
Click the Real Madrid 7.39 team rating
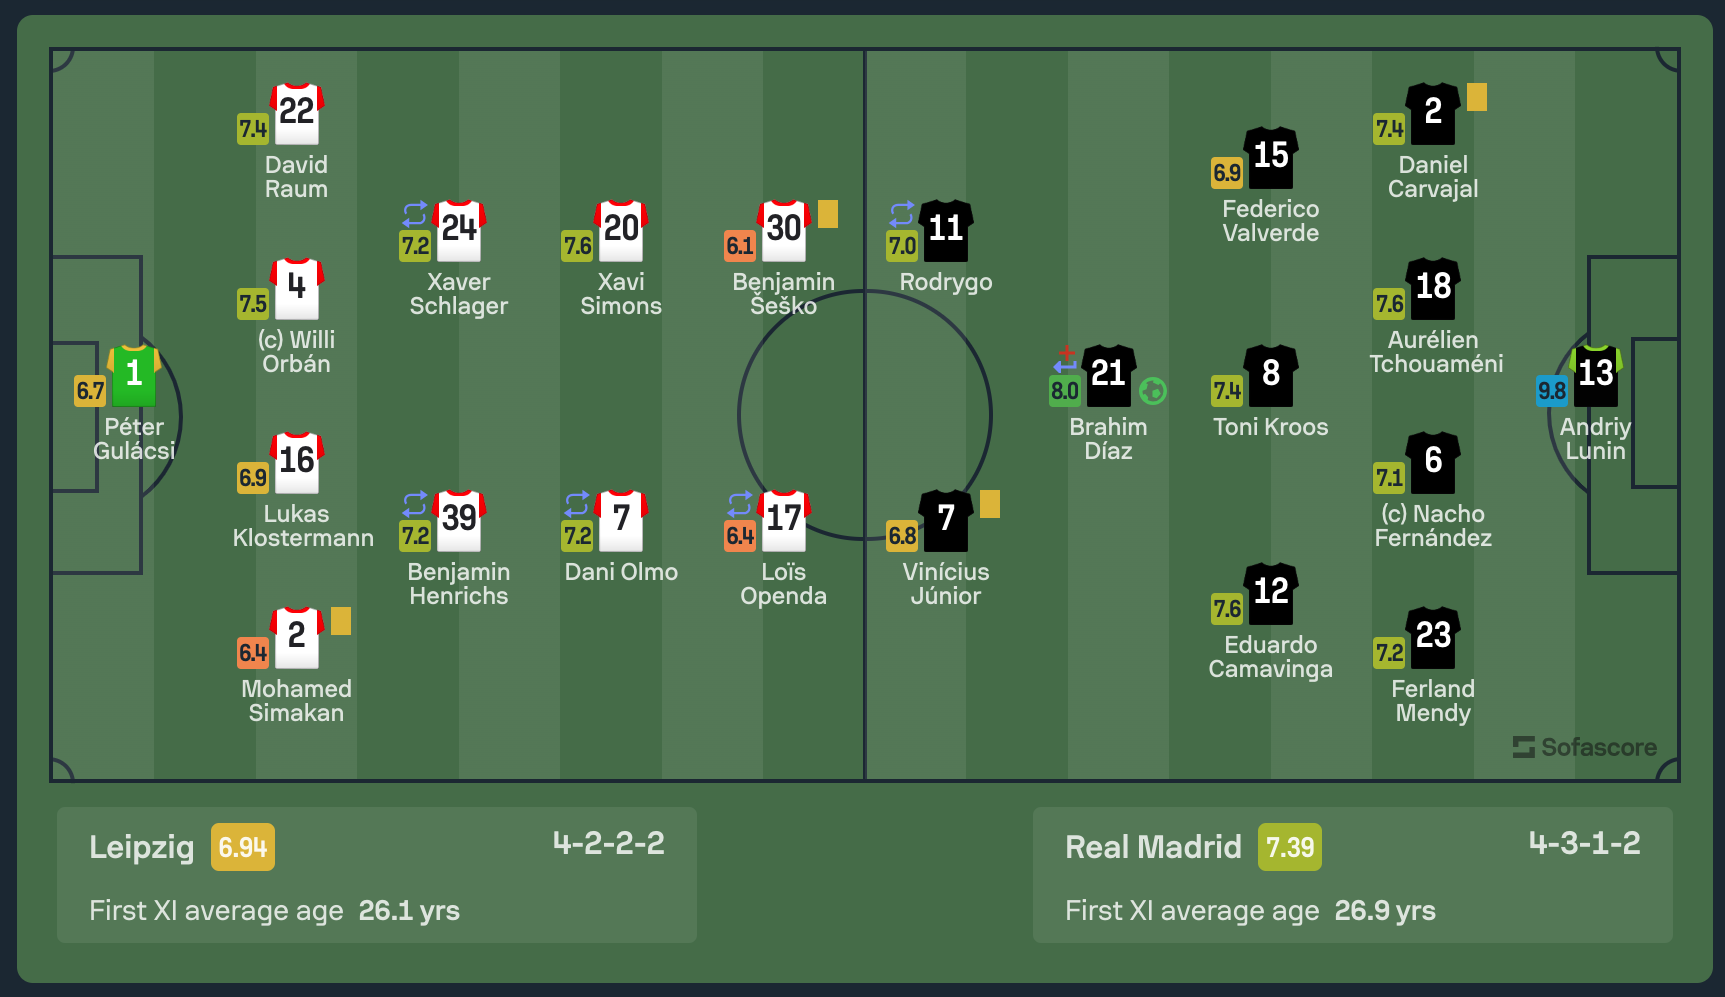point(1290,848)
